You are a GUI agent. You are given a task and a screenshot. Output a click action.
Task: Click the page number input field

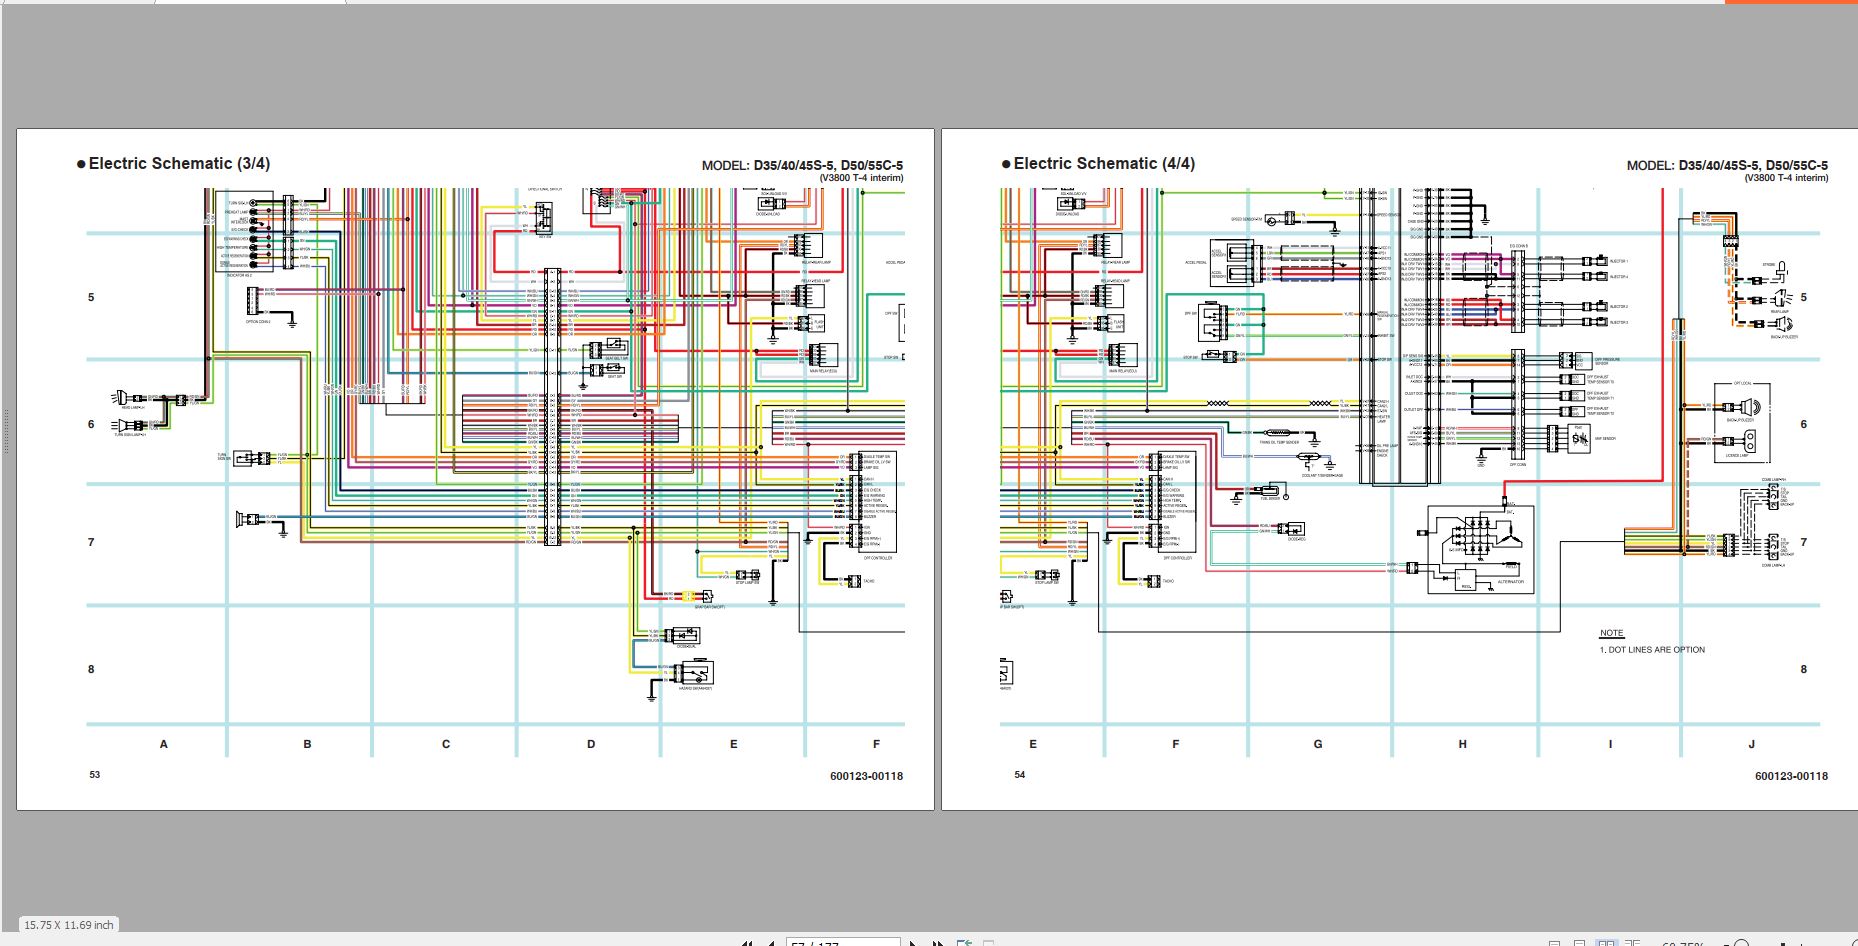[842, 943]
